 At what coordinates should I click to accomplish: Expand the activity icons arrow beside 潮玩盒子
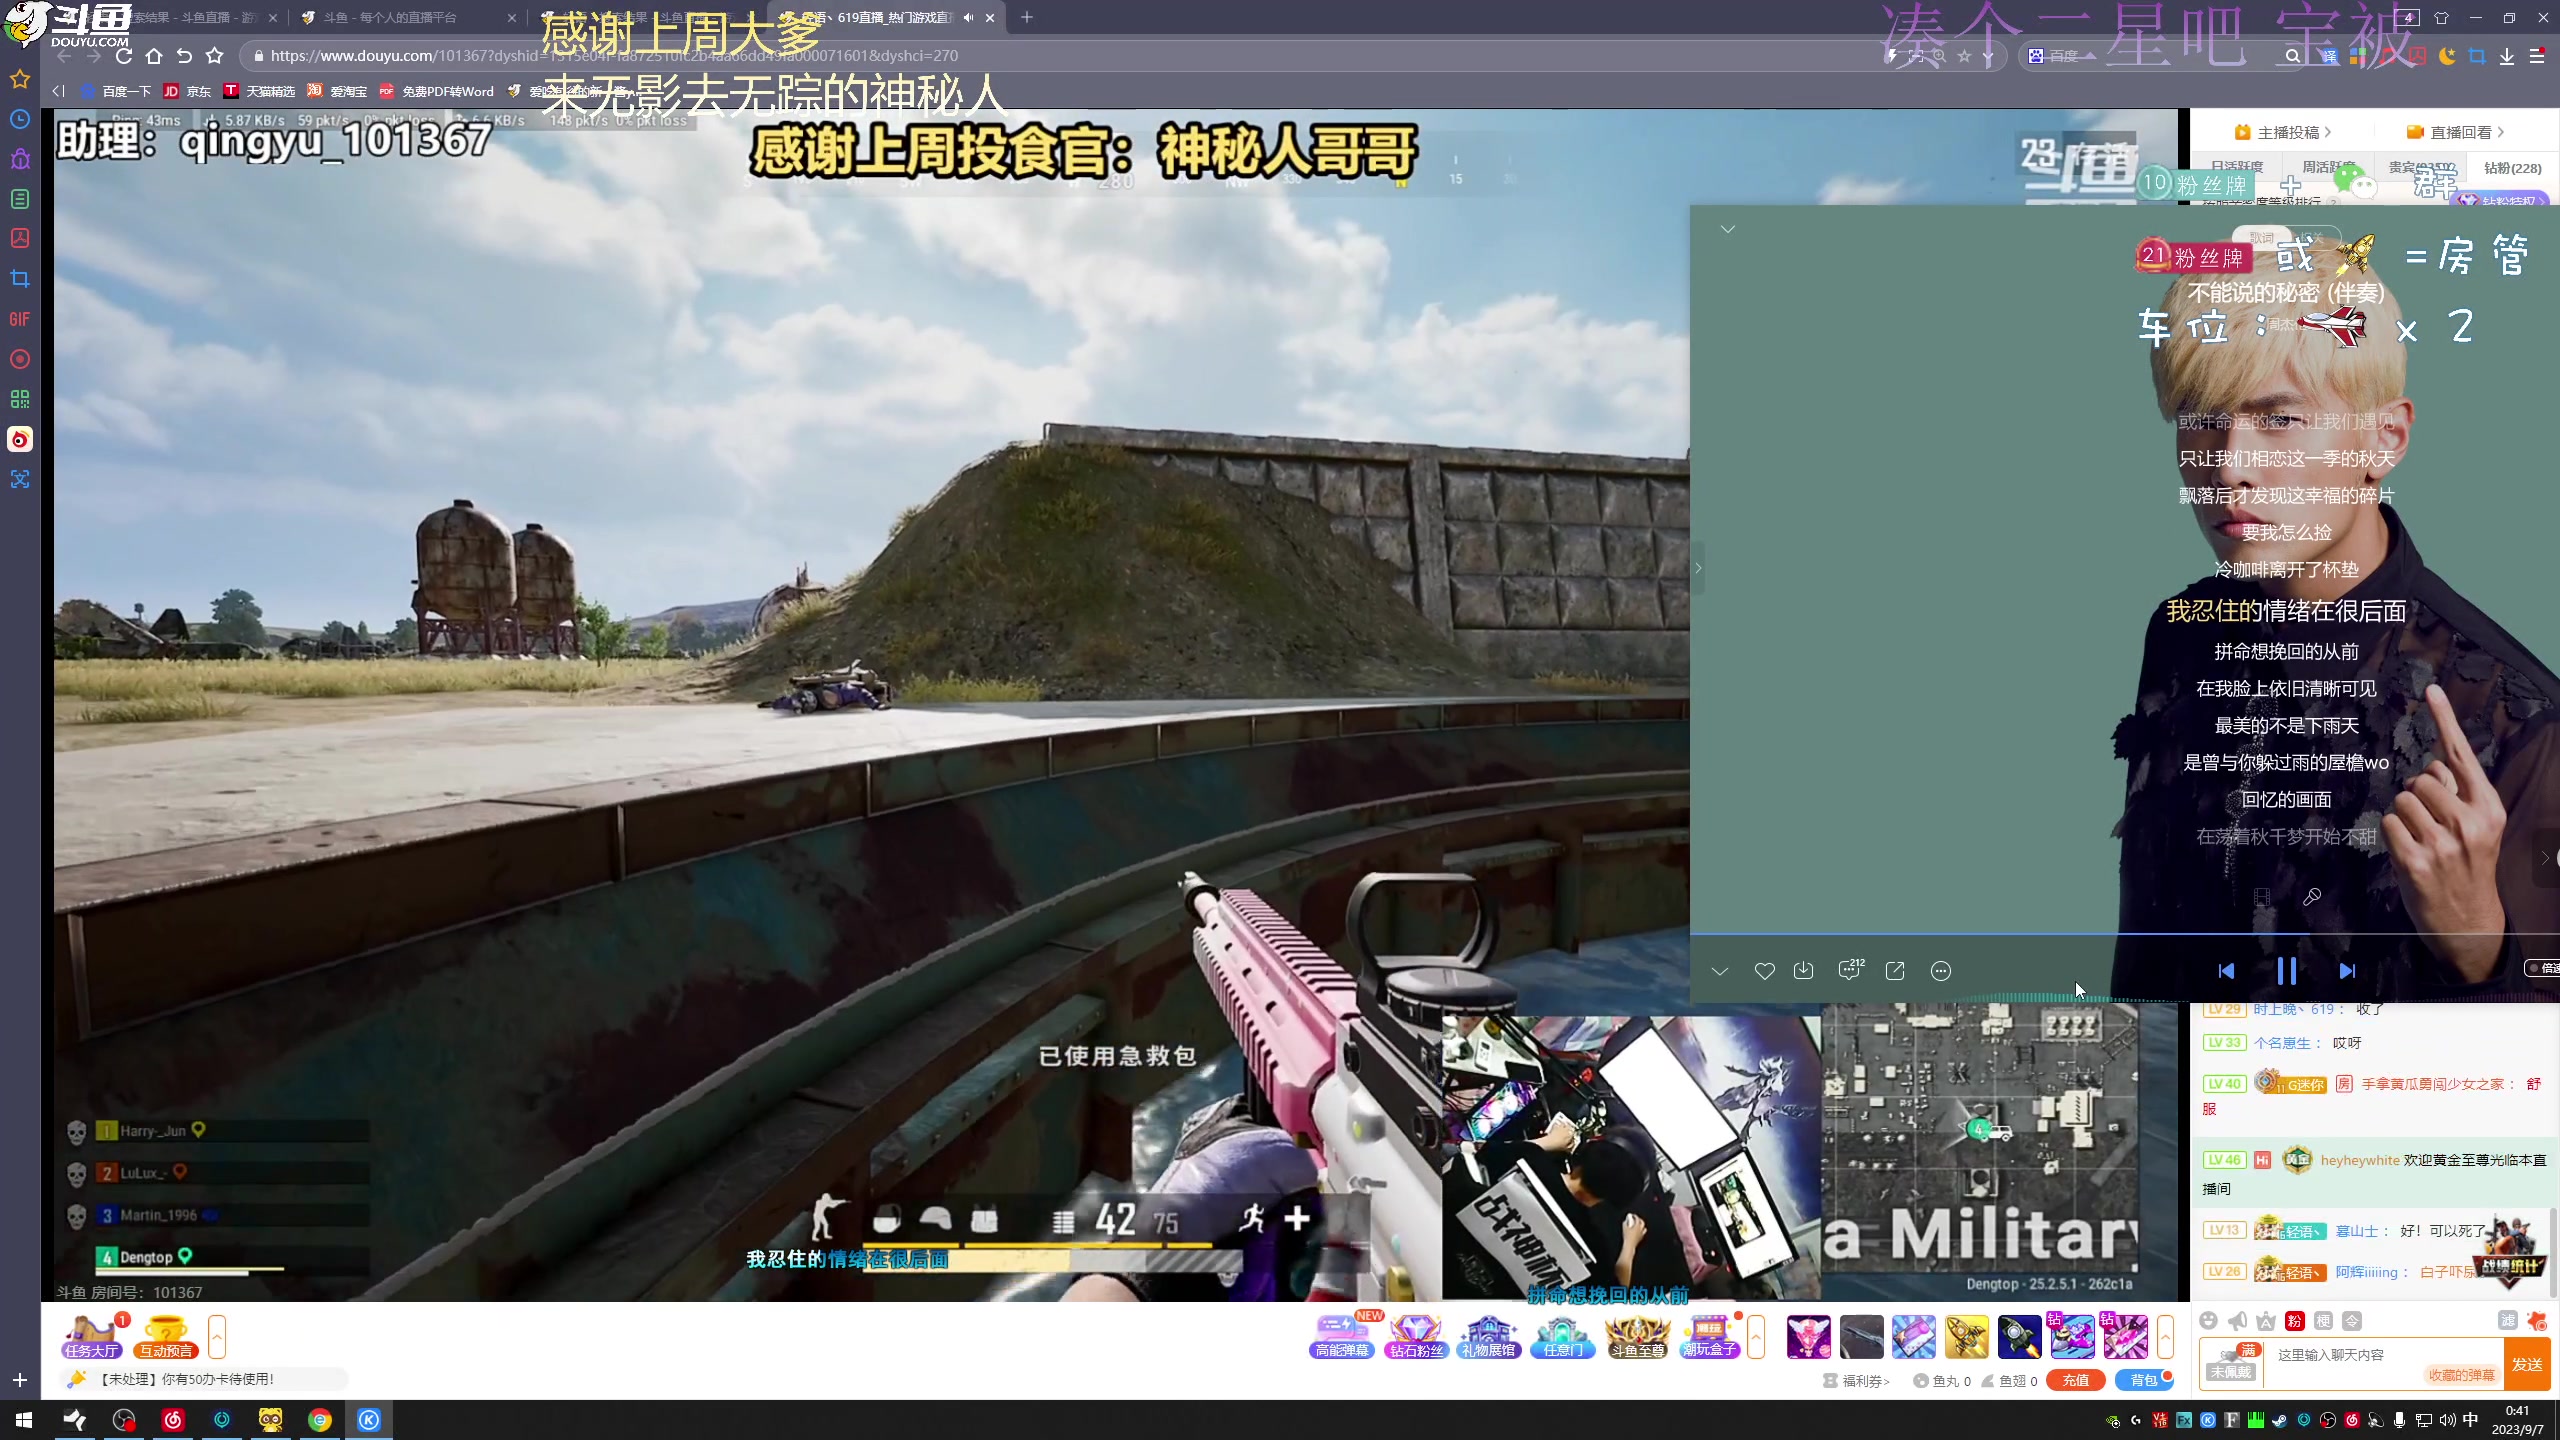click(1755, 1337)
